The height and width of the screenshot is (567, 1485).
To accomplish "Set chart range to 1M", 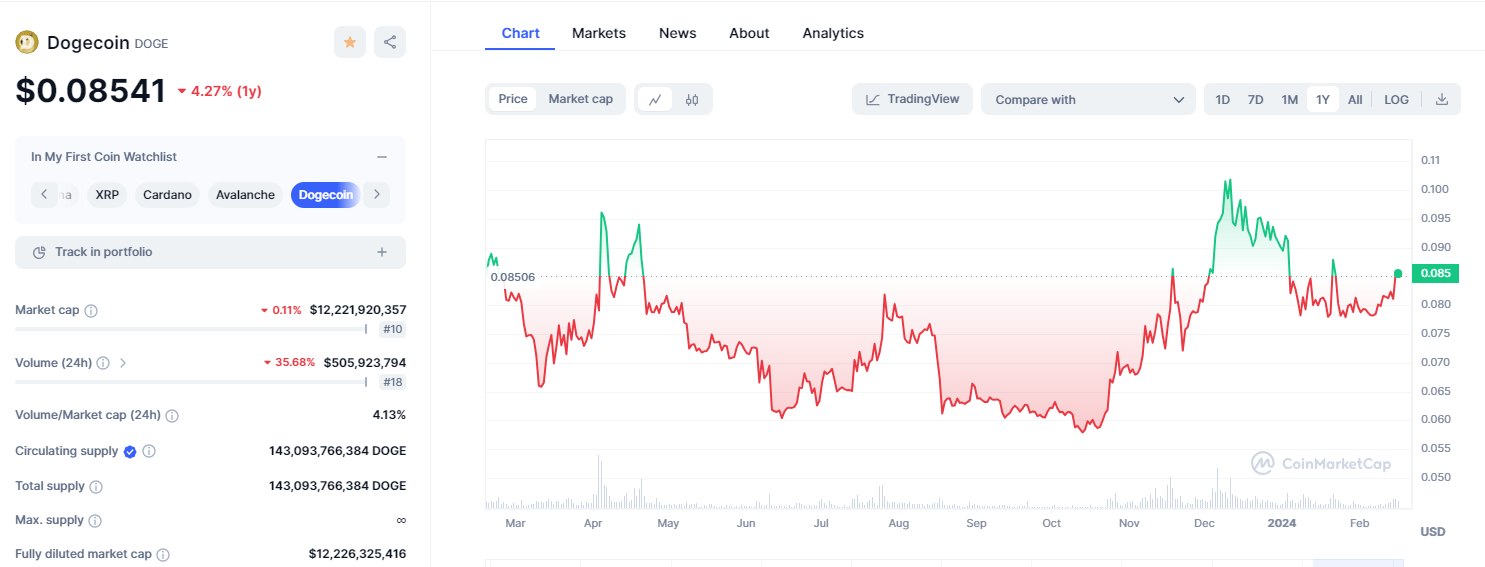I will (x=1289, y=99).
